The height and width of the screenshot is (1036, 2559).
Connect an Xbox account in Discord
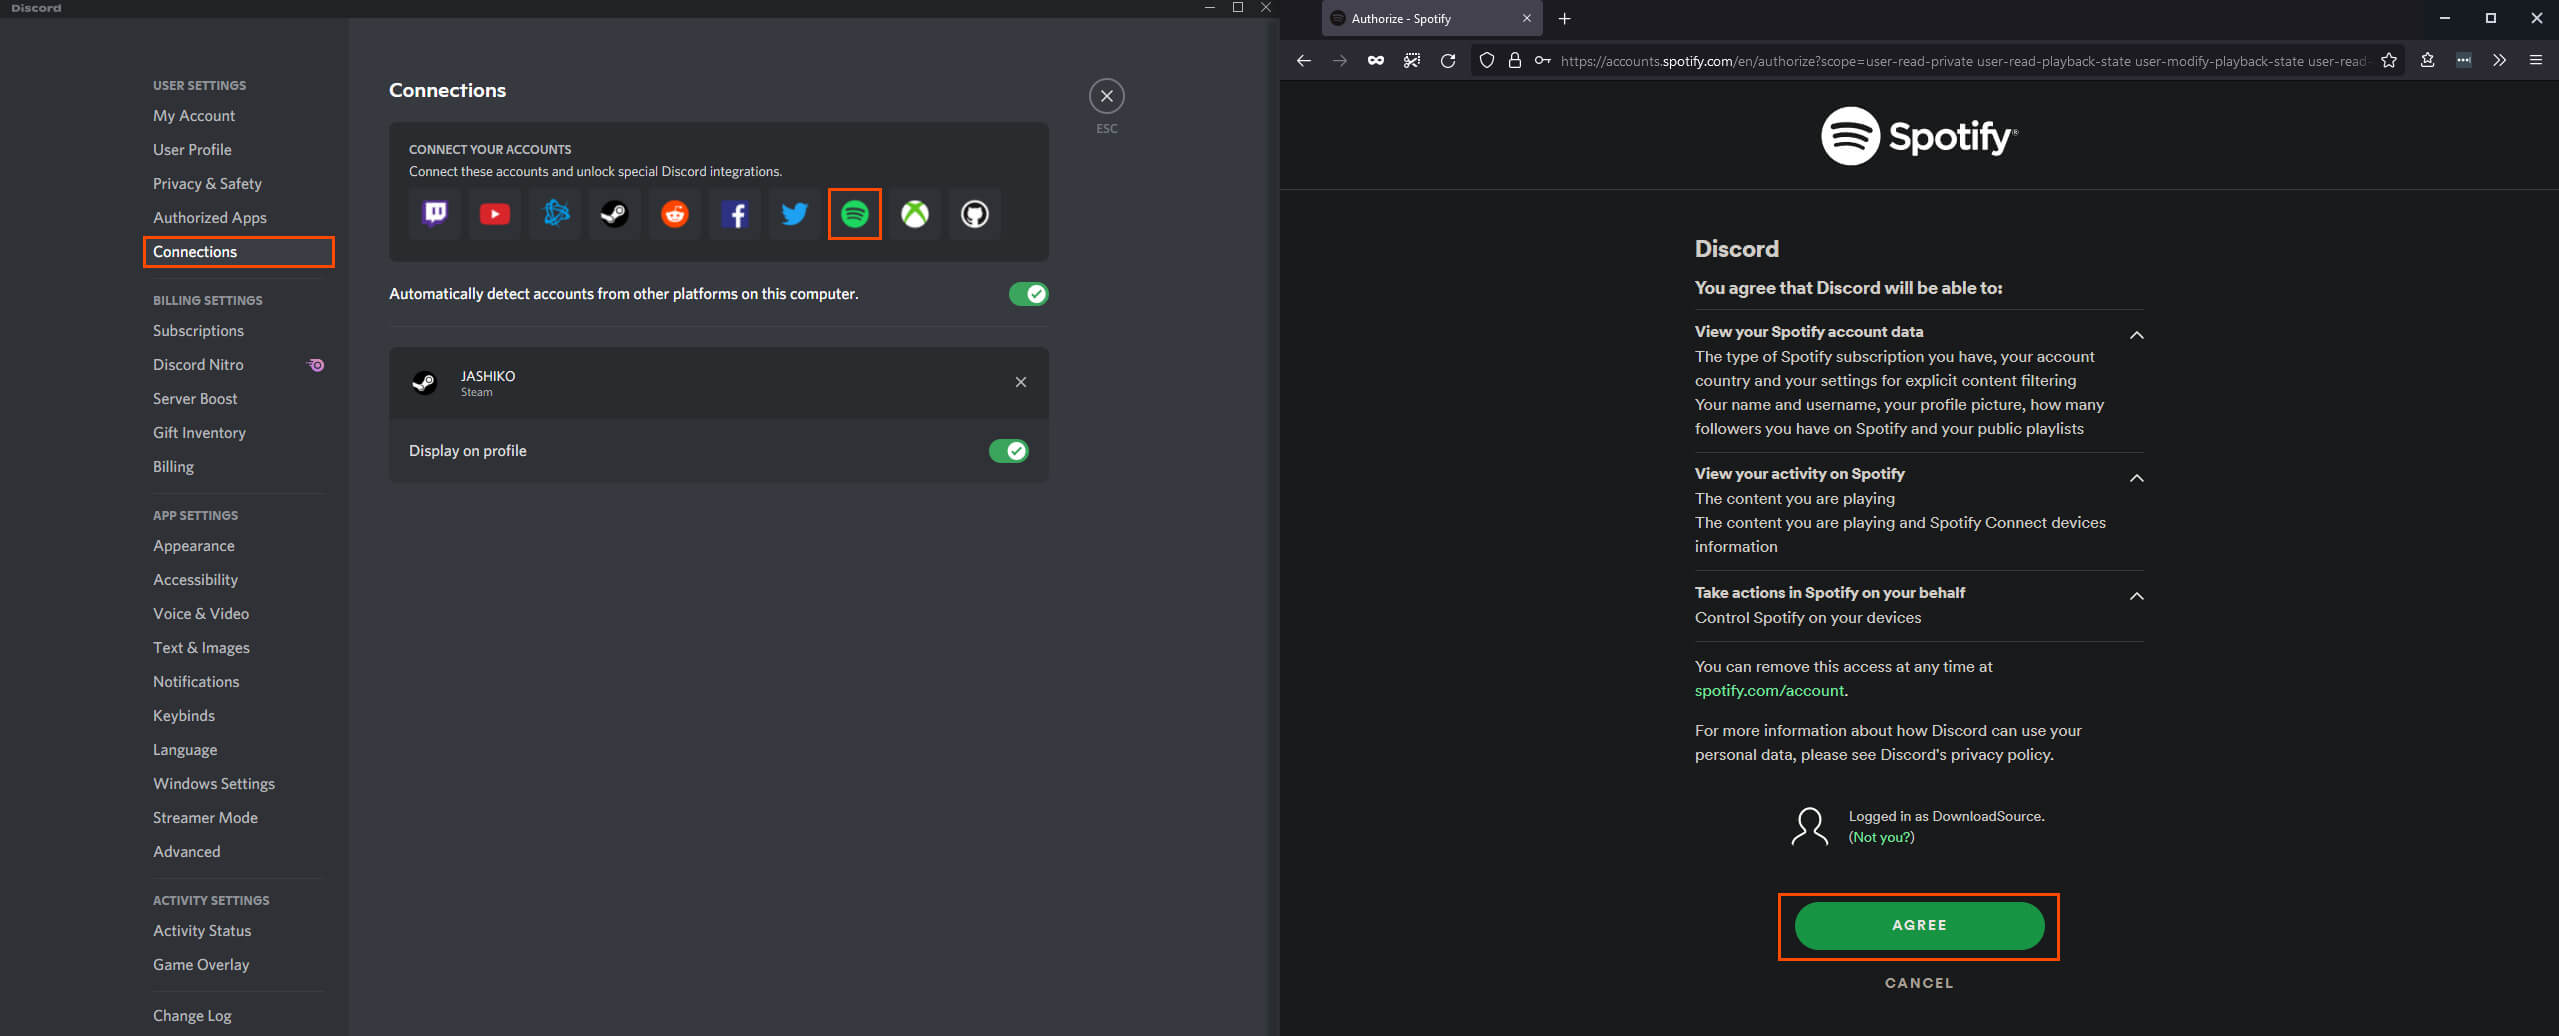click(x=915, y=214)
